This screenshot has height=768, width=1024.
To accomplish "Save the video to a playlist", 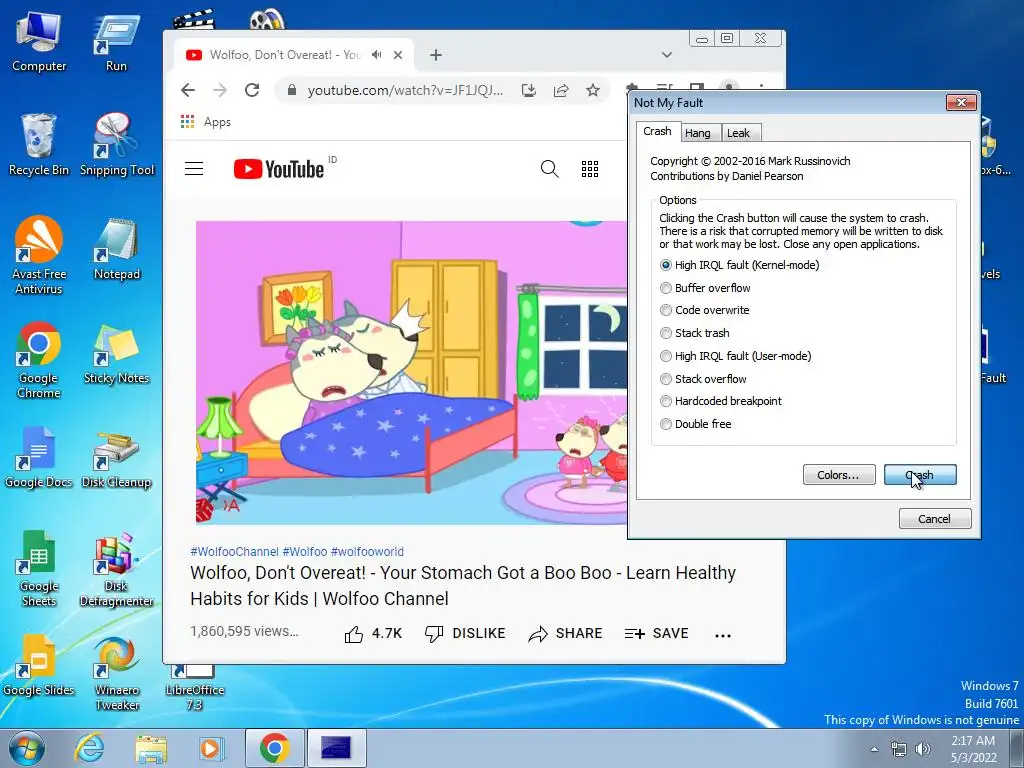I will coord(656,633).
